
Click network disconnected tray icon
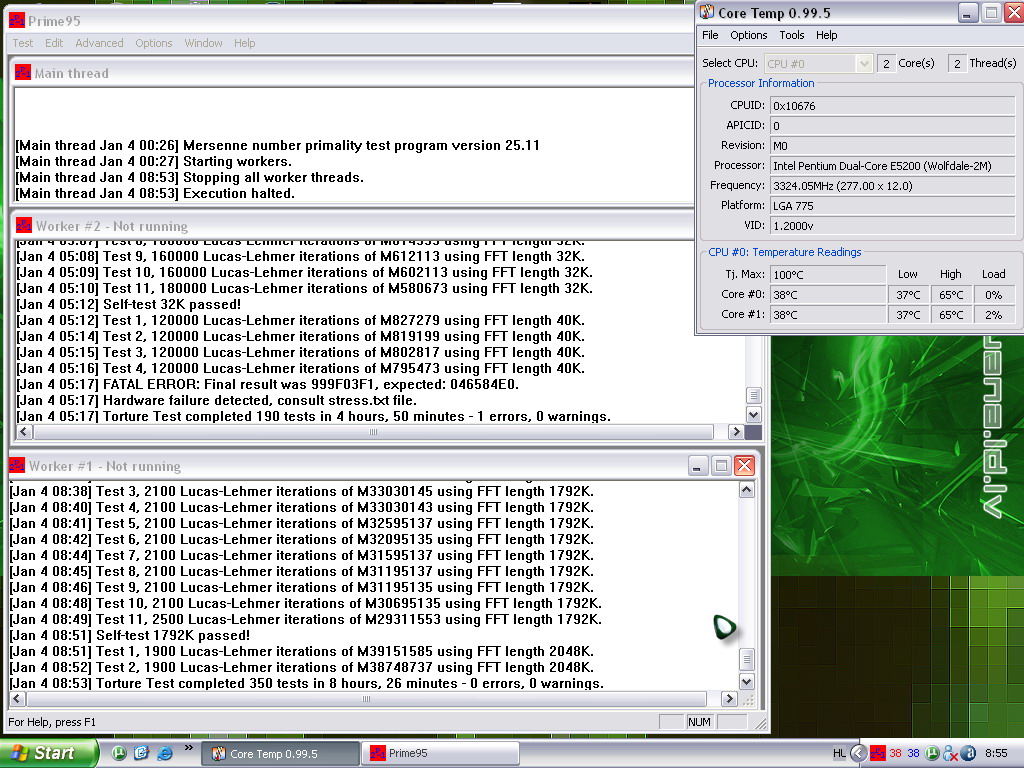[x=950, y=754]
